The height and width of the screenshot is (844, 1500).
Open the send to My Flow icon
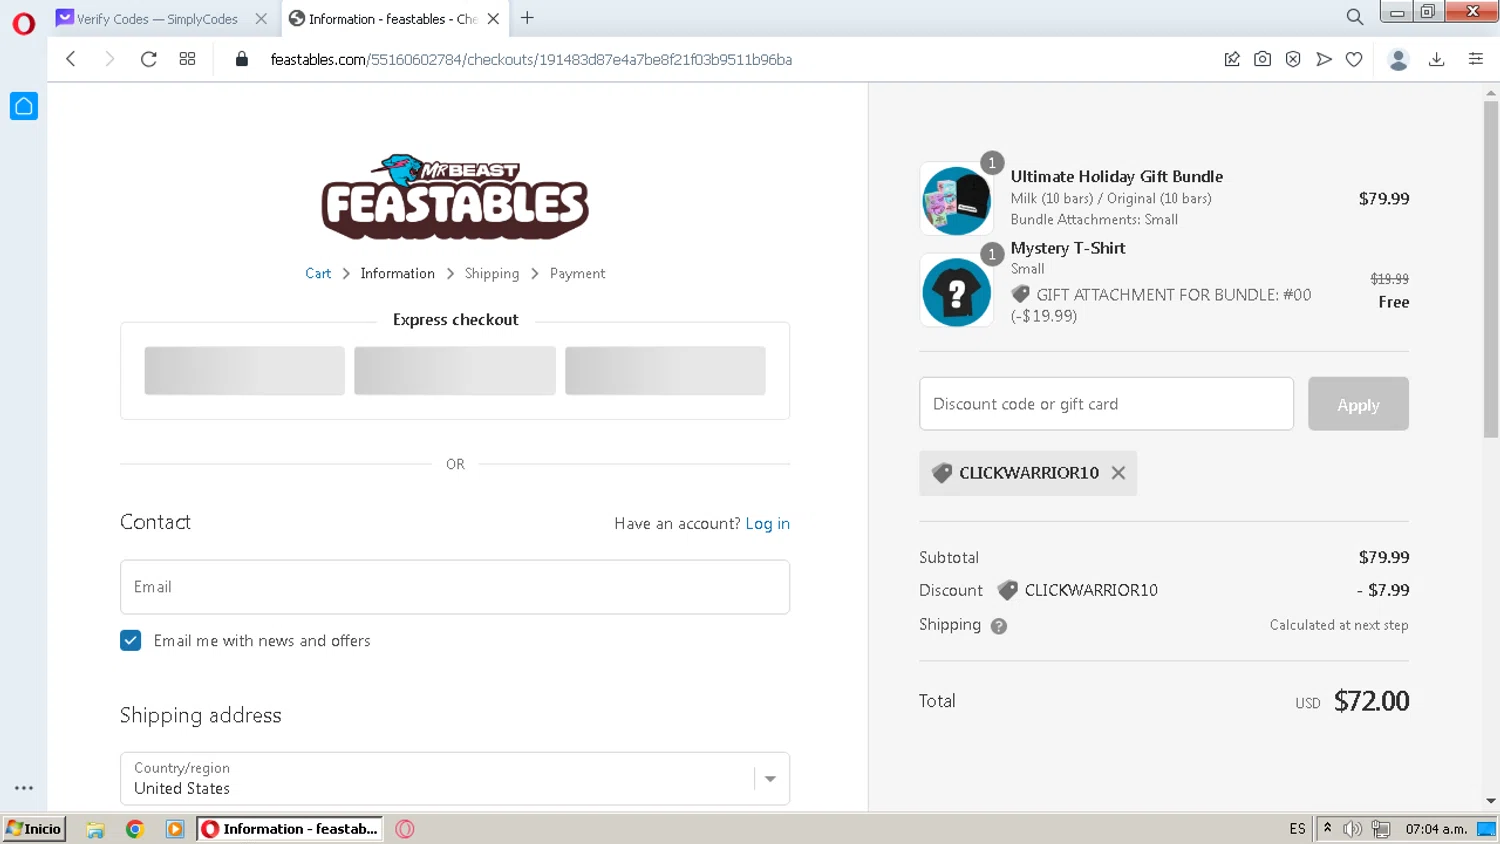1324,59
